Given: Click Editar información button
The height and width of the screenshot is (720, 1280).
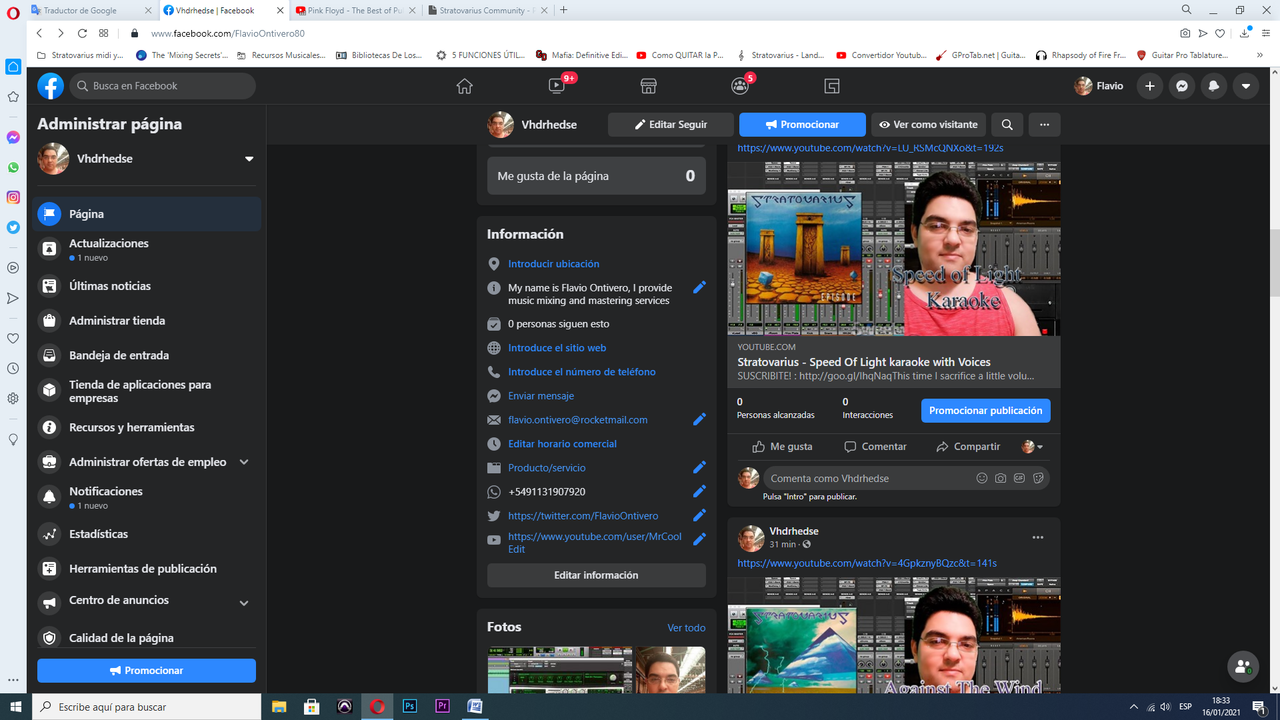Looking at the screenshot, I should 596,575.
